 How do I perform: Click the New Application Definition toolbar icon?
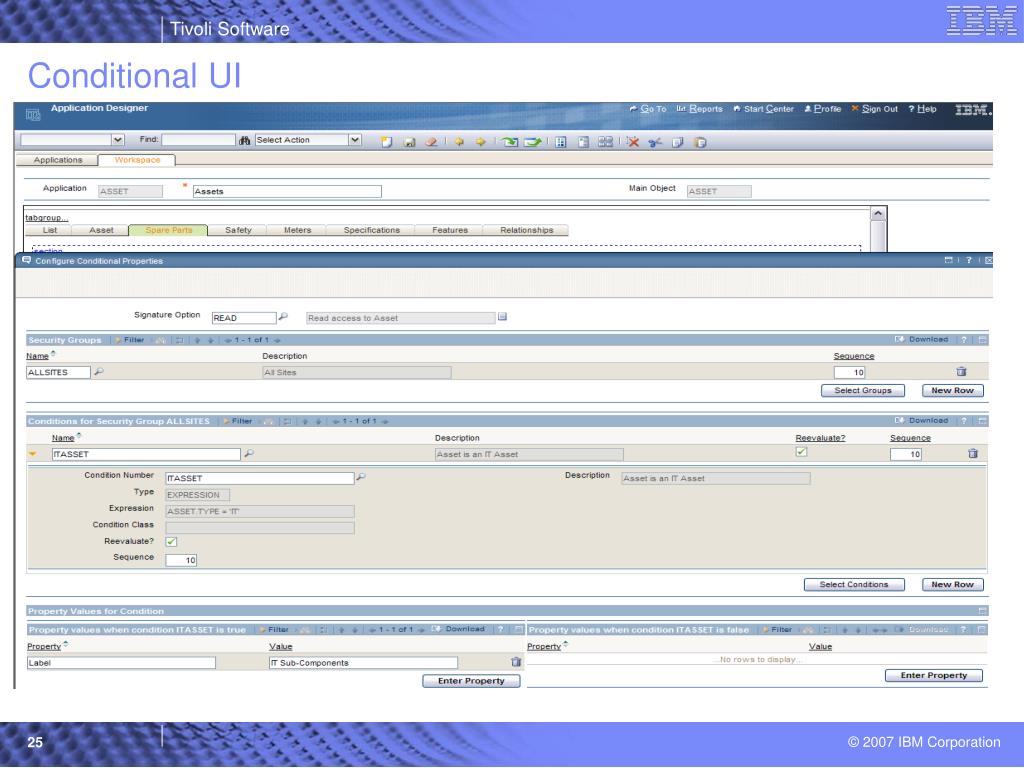tap(387, 142)
